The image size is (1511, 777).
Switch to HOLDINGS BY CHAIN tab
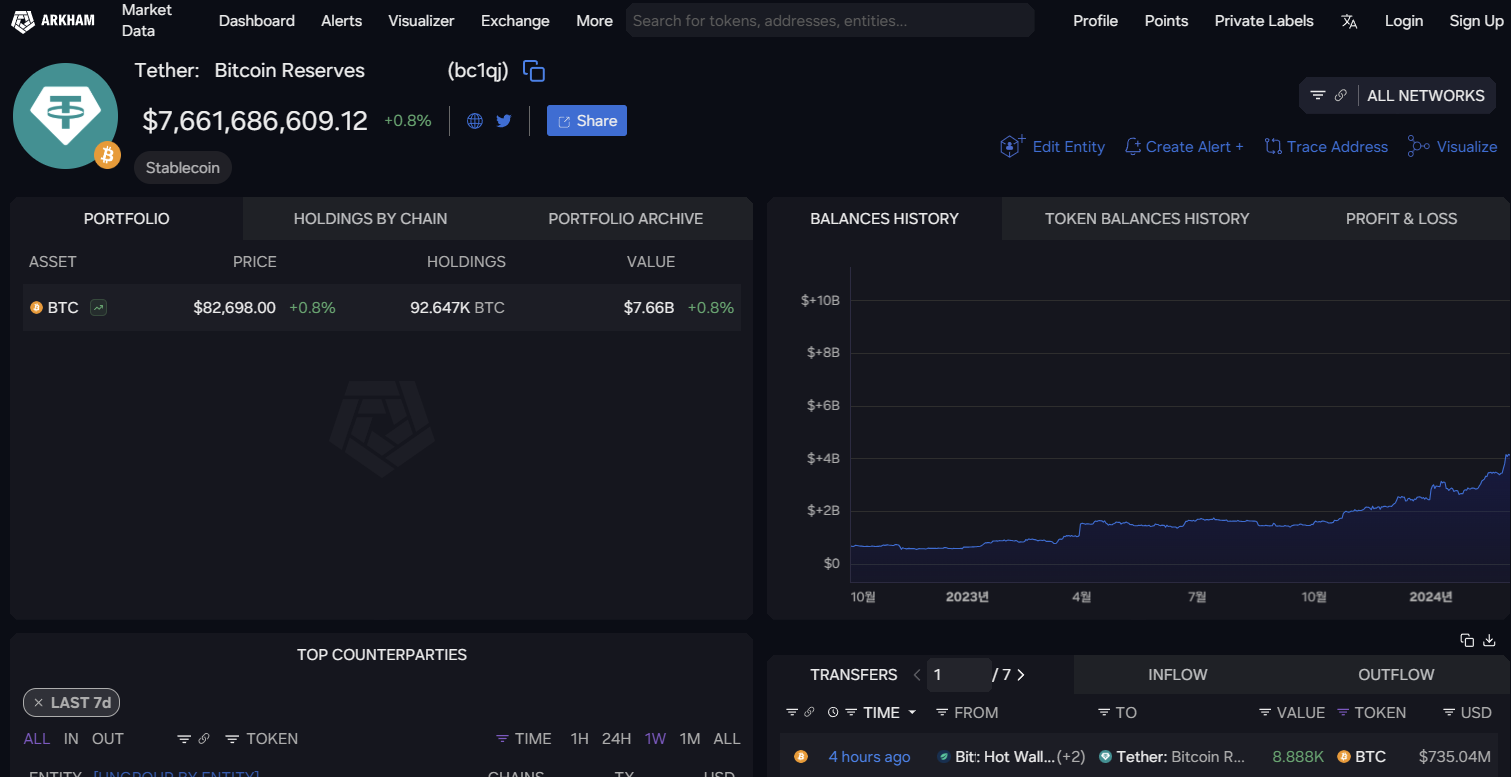tap(370, 218)
